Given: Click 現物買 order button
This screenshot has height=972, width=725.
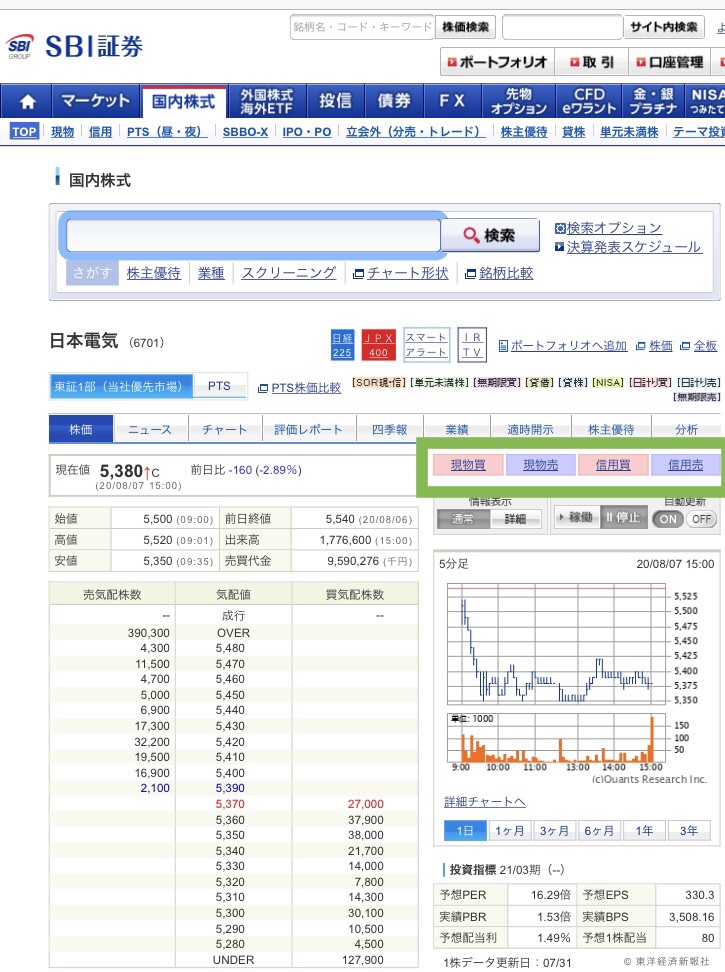Looking at the screenshot, I should [468, 465].
